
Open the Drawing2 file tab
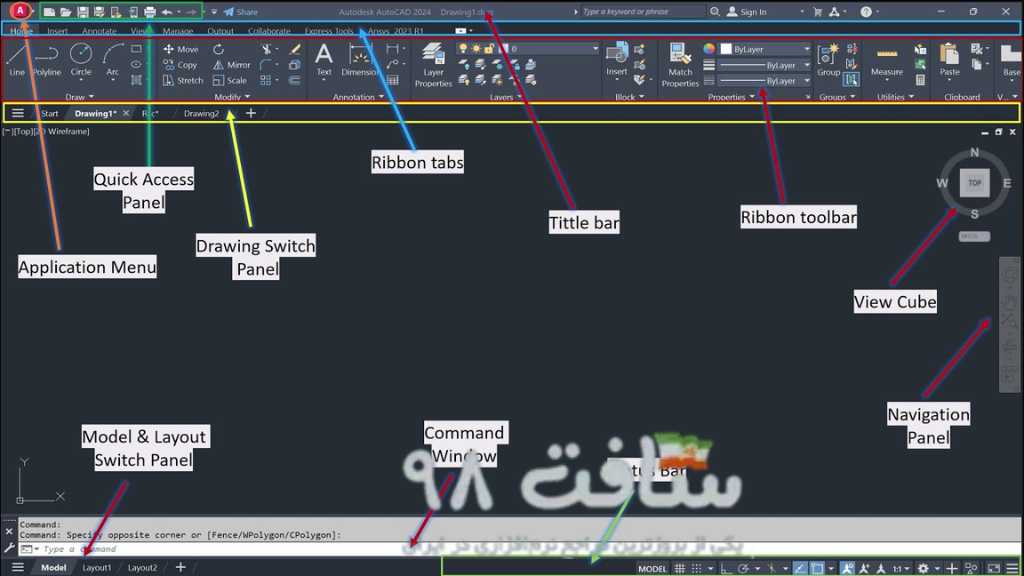point(201,113)
